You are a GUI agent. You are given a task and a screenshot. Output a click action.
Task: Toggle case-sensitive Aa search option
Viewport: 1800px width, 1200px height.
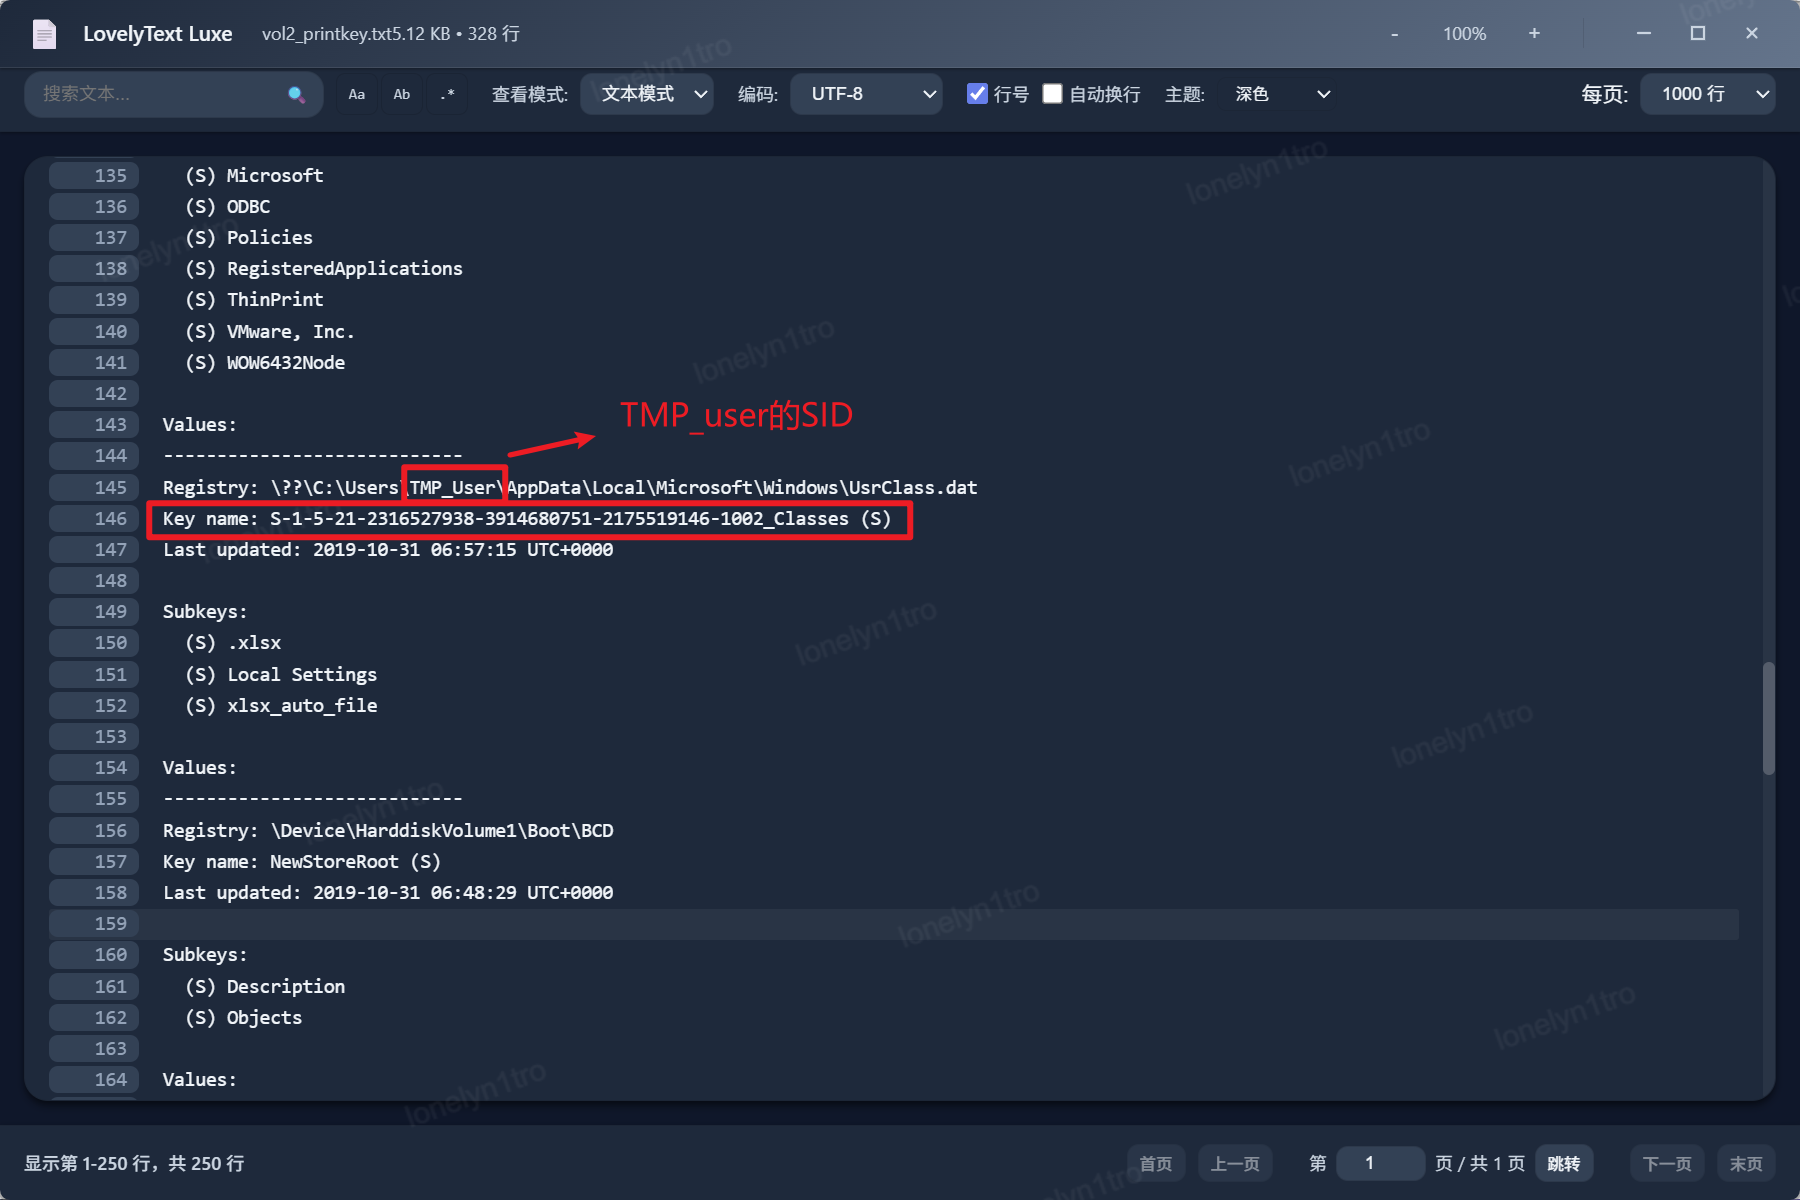point(357,94)
